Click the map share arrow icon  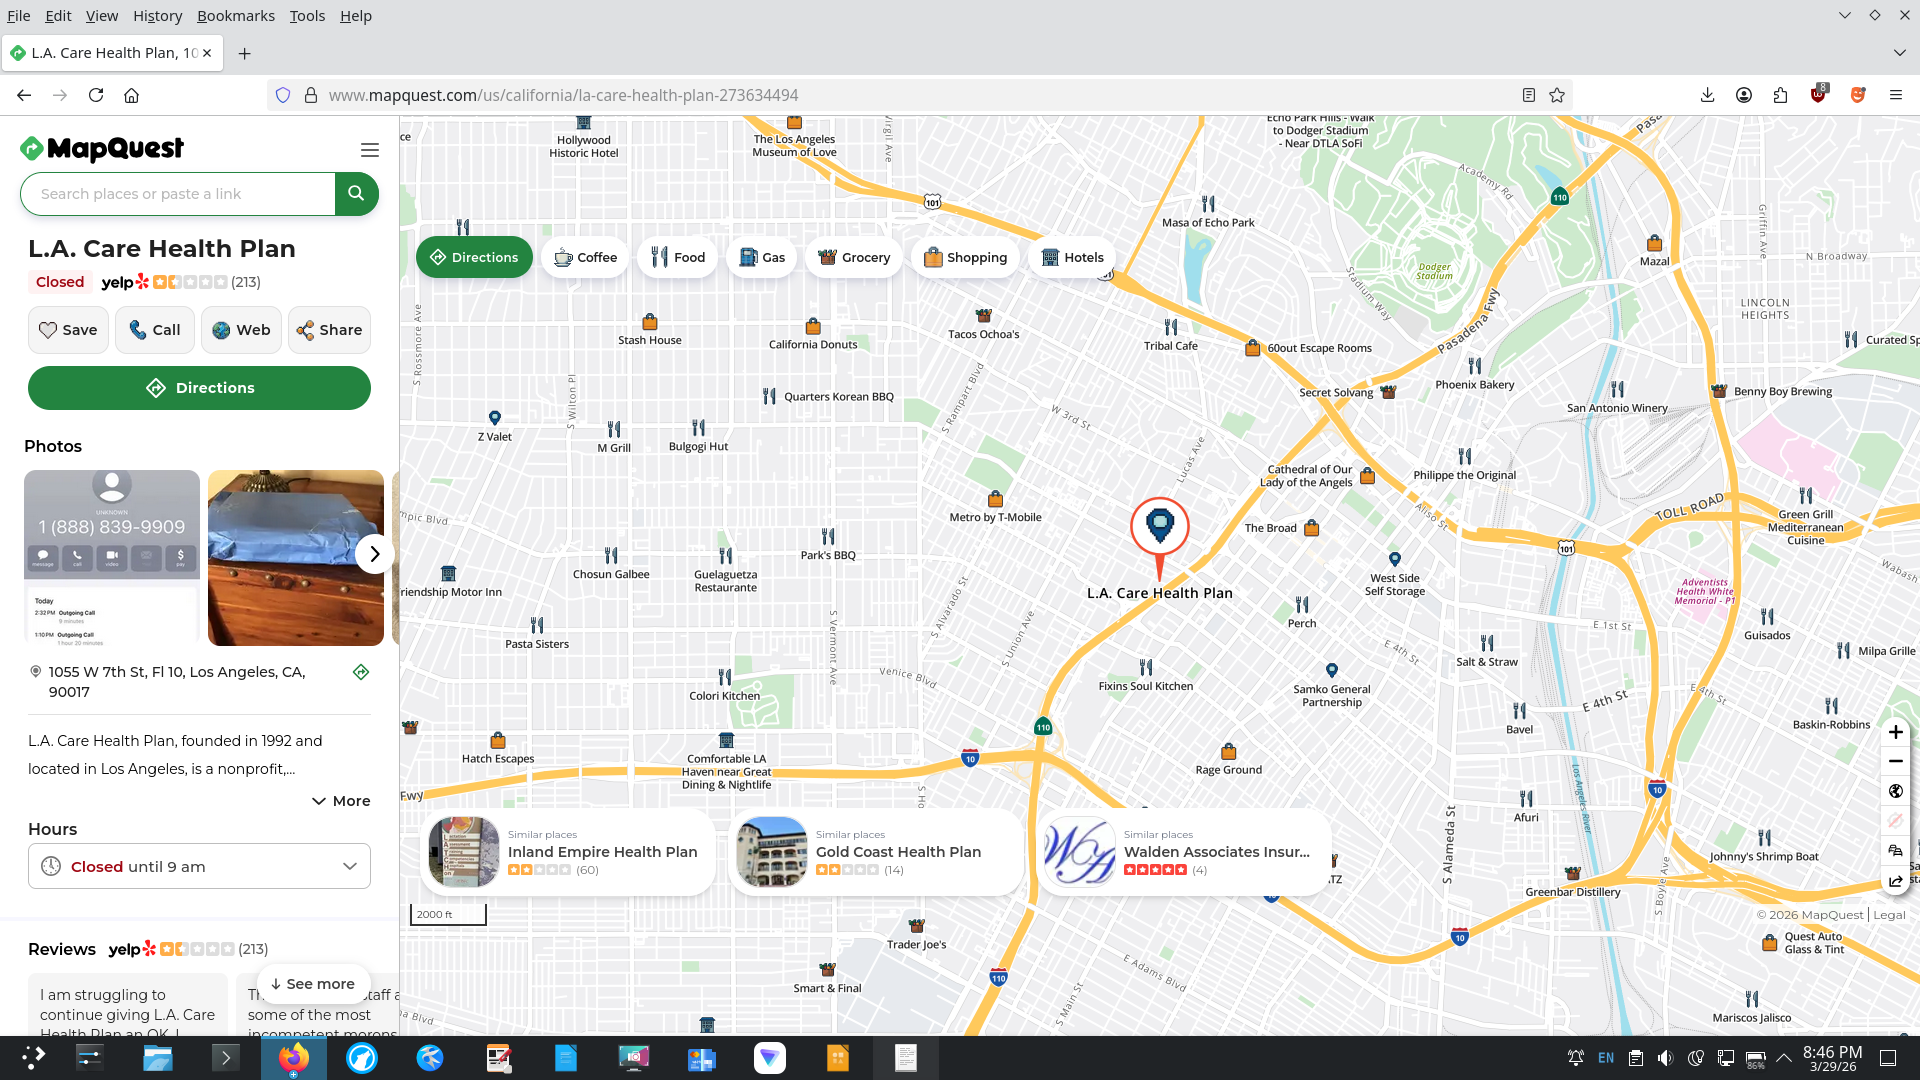(x=1895, y=881)
